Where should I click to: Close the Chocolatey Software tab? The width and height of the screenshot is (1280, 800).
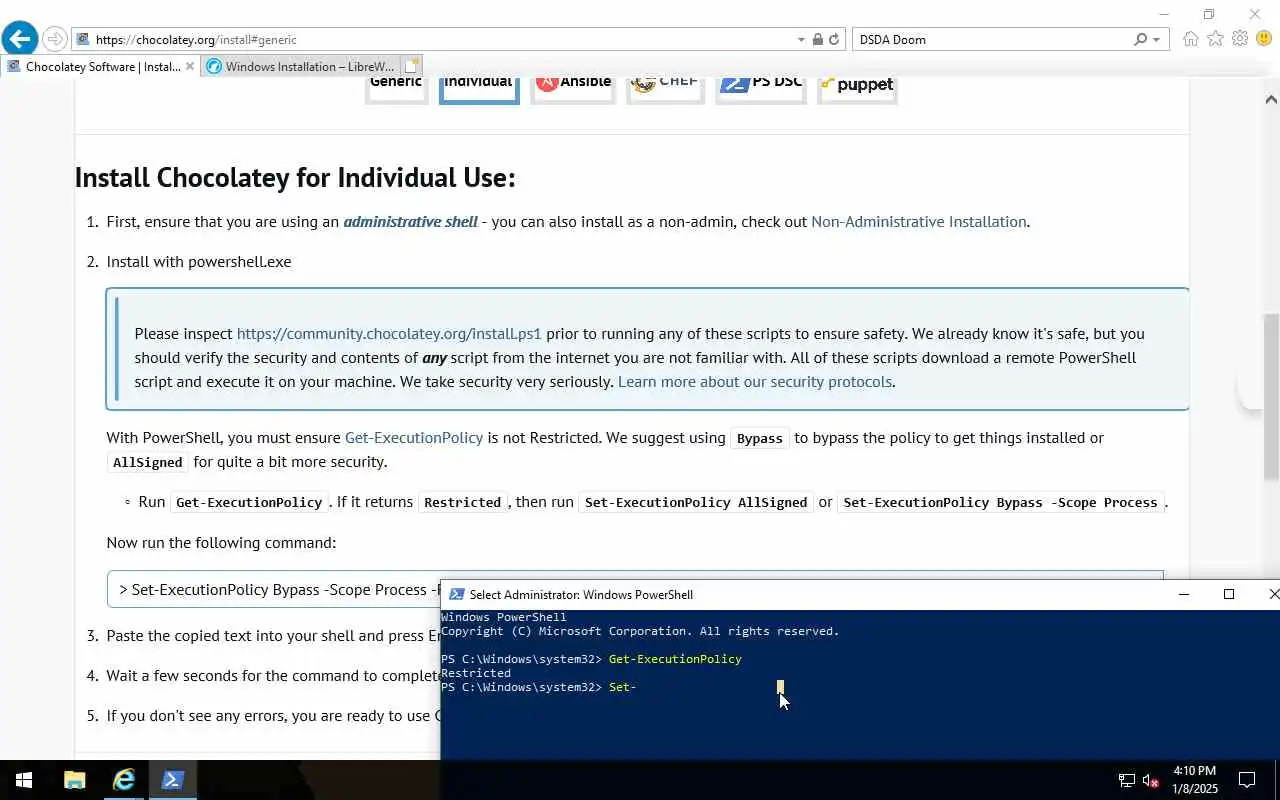[x=190, y=66]
